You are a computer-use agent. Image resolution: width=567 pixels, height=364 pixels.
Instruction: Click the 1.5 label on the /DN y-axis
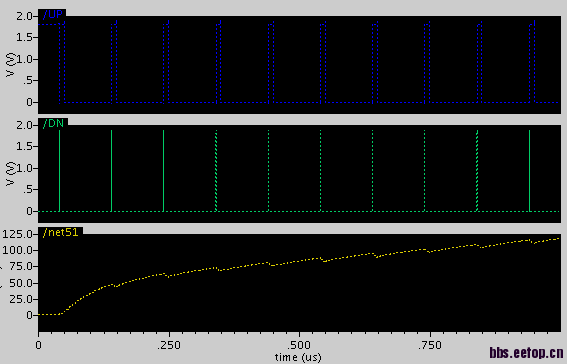pyautogui.click(x=25, y=146)
